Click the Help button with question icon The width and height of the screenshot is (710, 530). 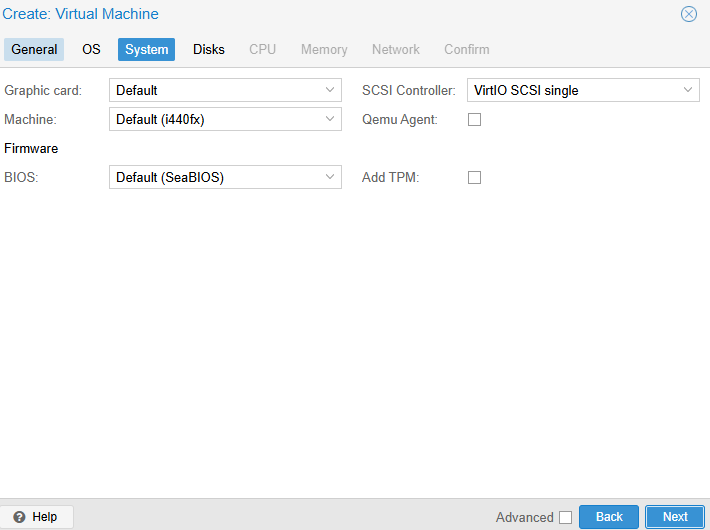(x=36, y=517)
